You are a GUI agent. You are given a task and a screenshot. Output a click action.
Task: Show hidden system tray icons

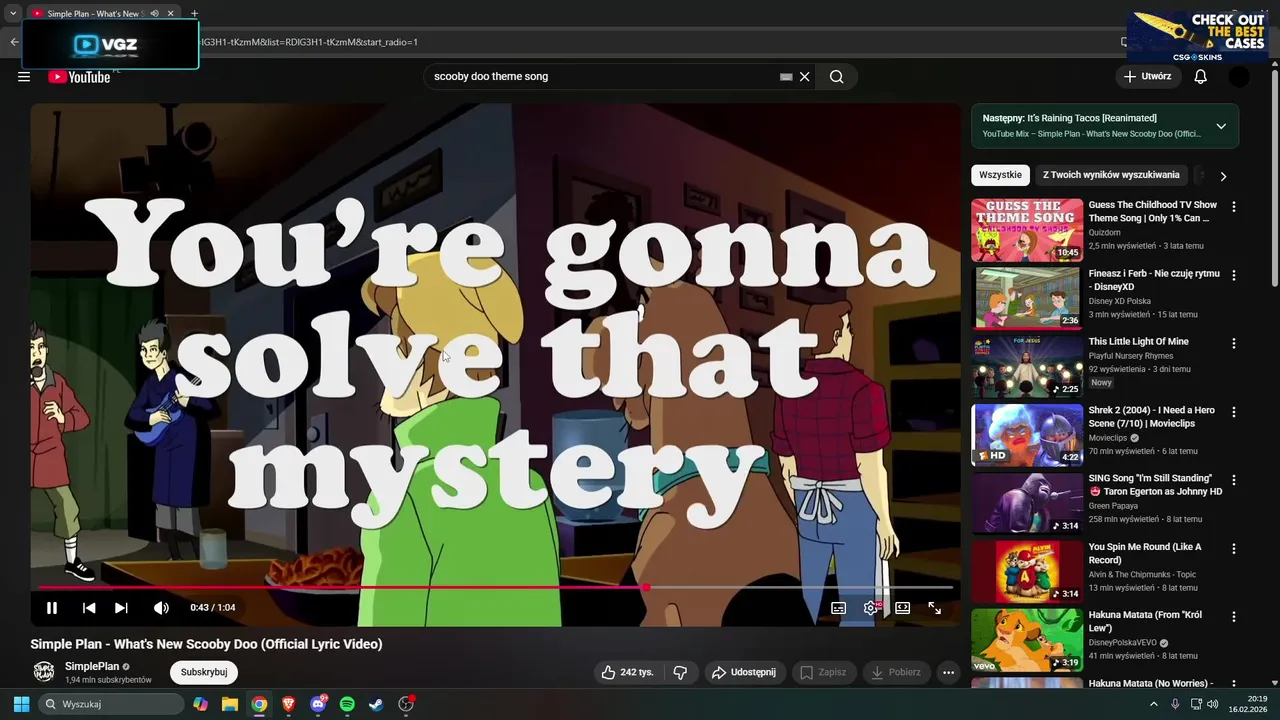[1153, 704]
